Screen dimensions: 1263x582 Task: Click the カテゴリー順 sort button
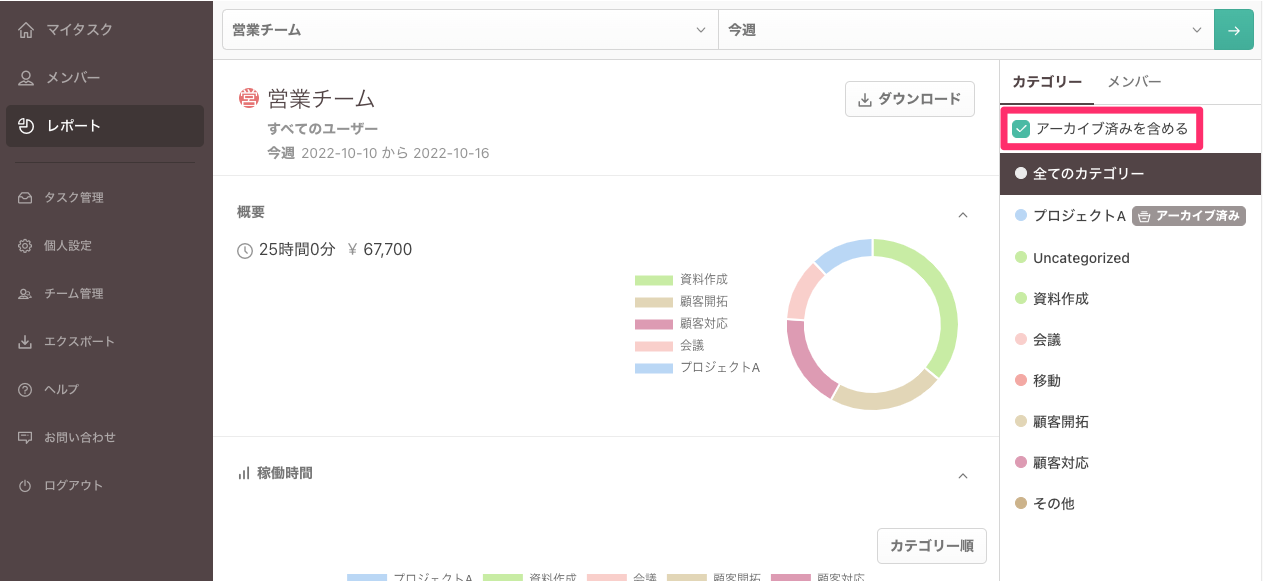tap(931, 545)
